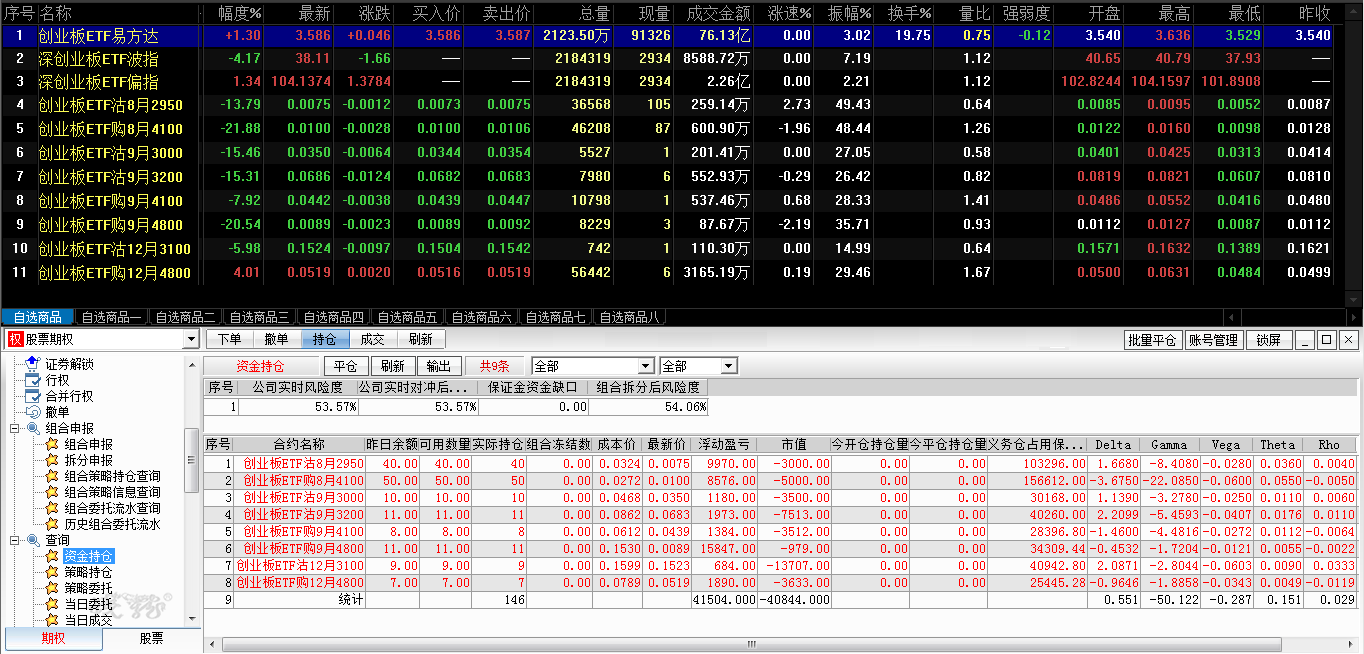Click the 证券解锁 tree icon
The width and height of the screenshot is (1364, 654).
coord(33,364)
